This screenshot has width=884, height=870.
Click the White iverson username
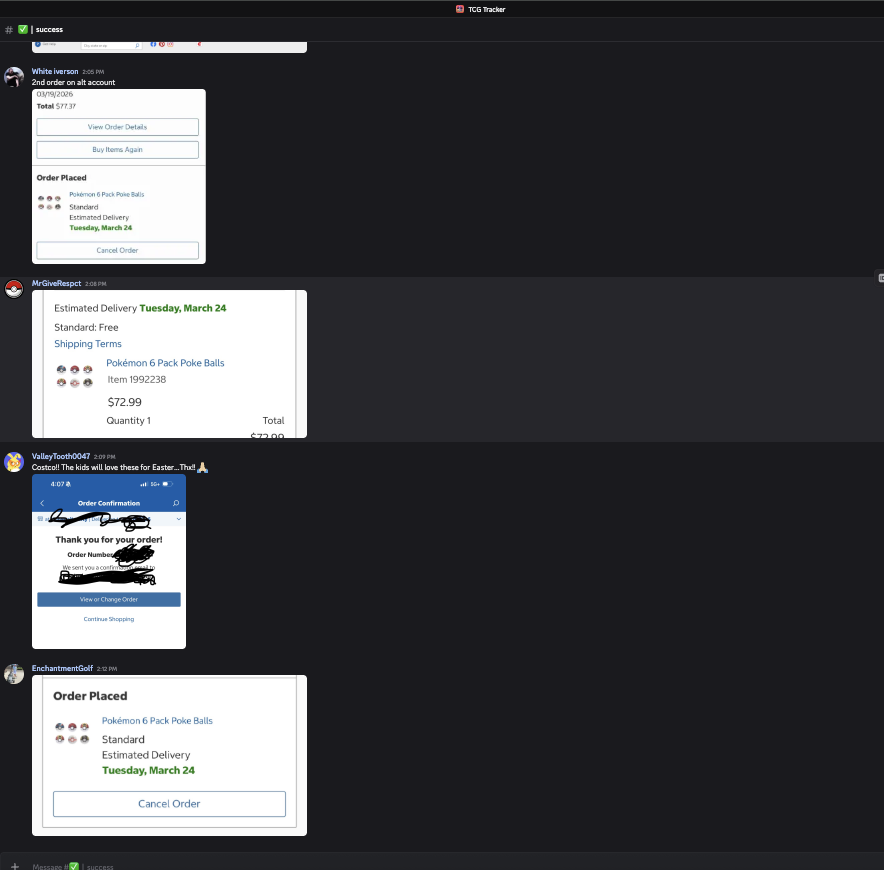[55, 72]
